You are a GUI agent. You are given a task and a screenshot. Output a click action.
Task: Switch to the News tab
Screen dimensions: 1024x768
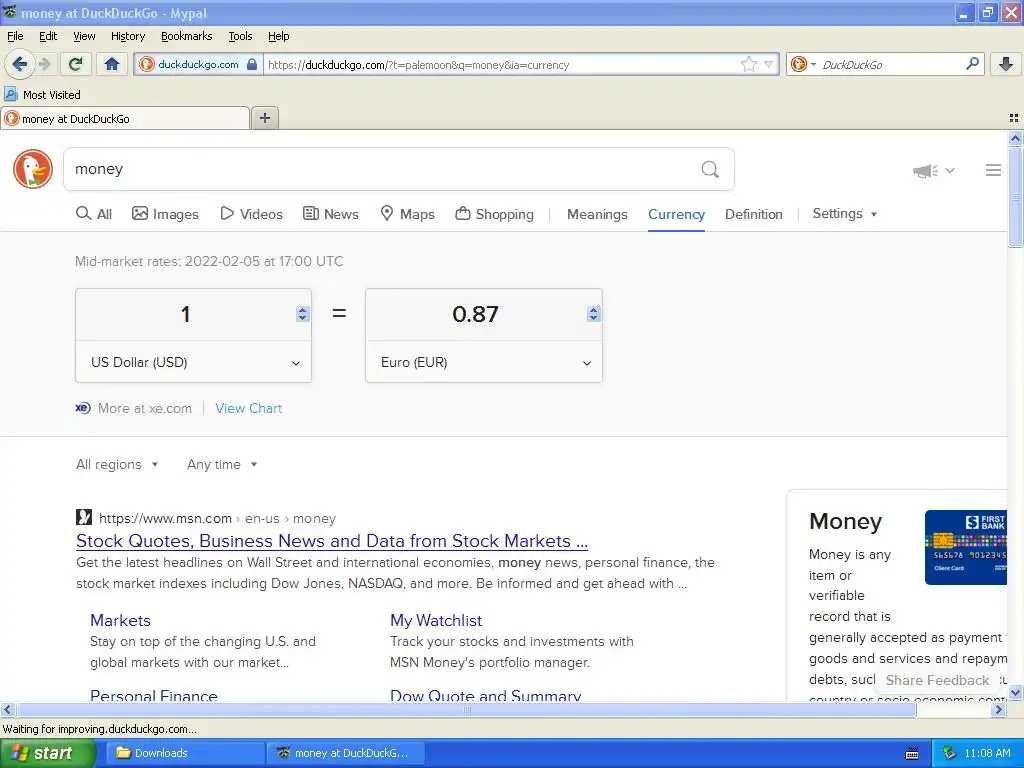click(x=330, y=214)
